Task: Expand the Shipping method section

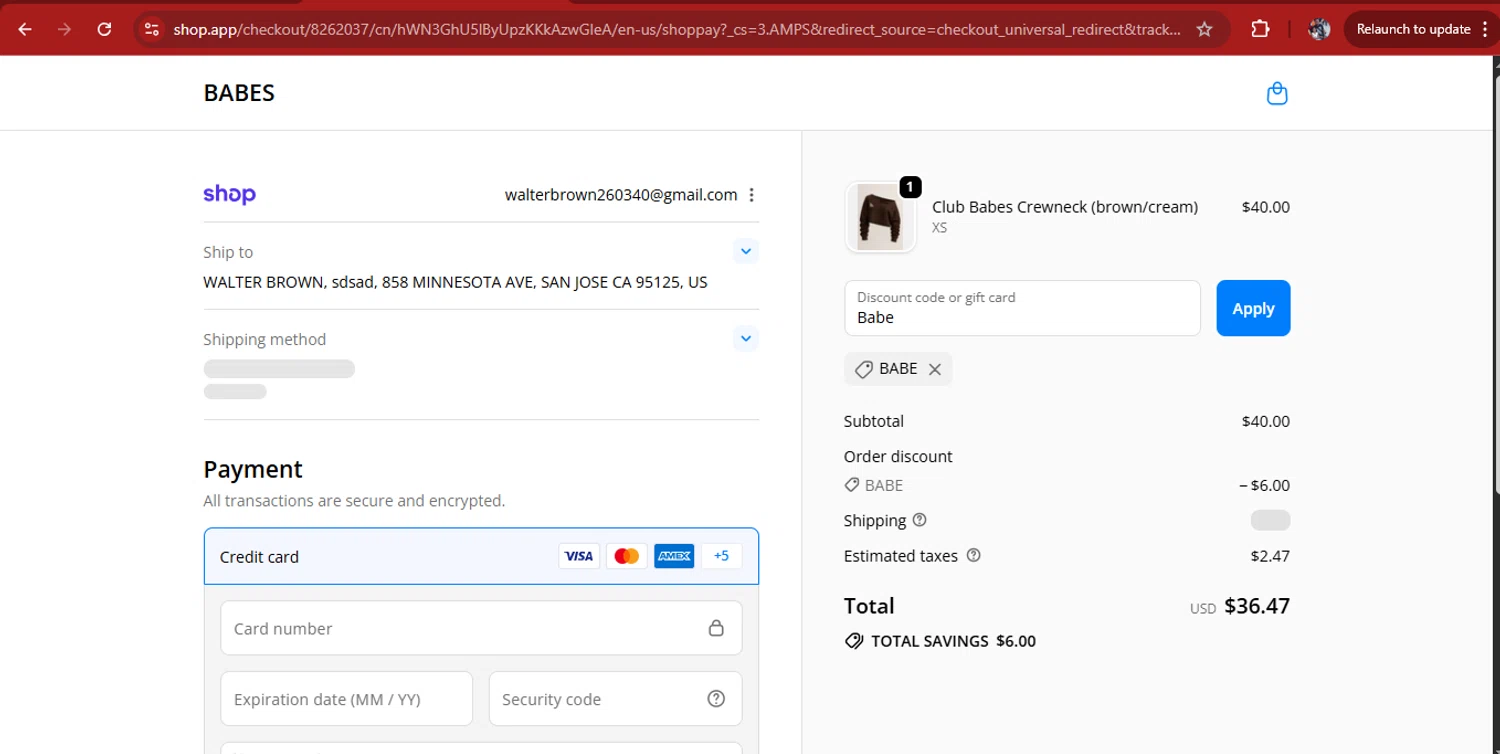Action: 746,338
